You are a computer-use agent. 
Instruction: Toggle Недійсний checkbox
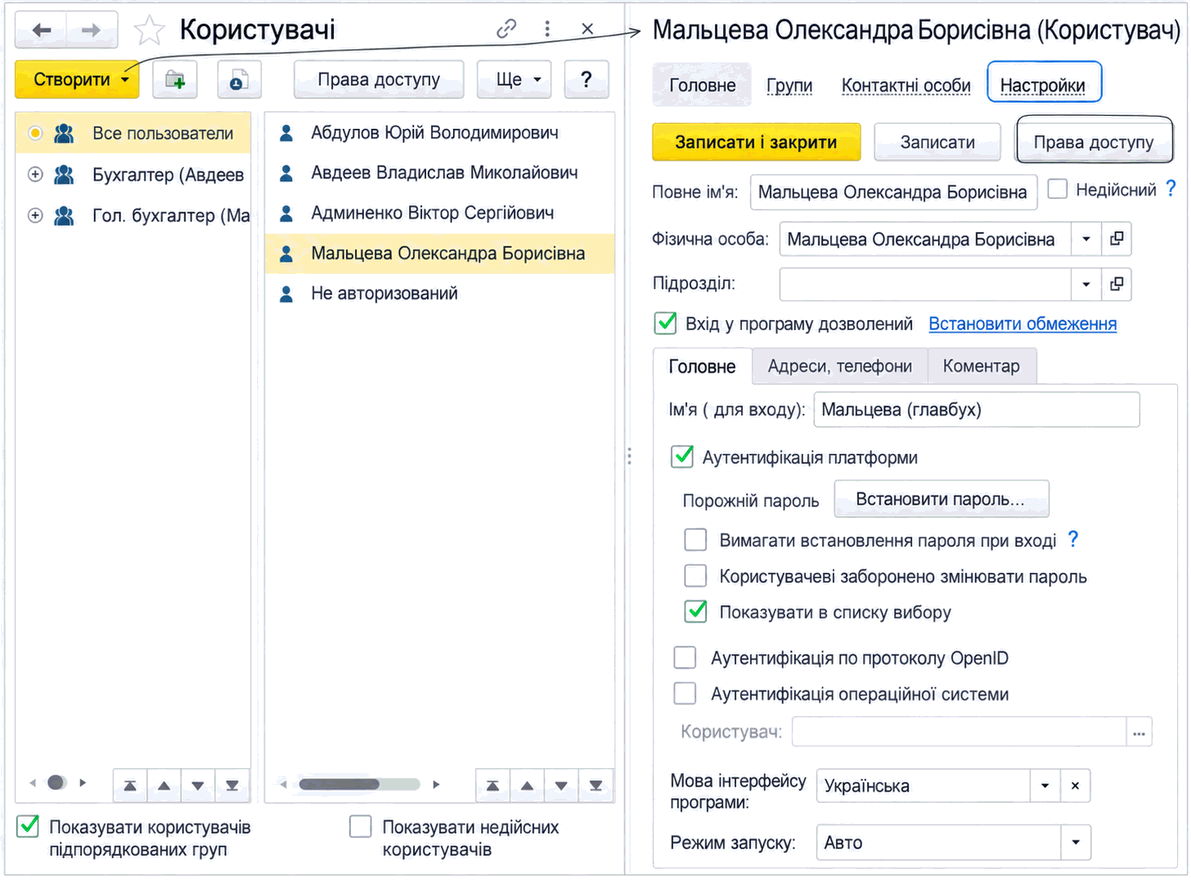click(x=1057, y=188)
